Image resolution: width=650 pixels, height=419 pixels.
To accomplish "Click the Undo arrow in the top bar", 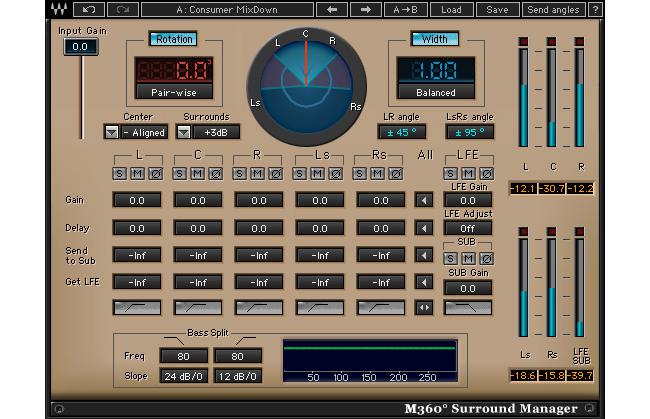I will [89, 9].
